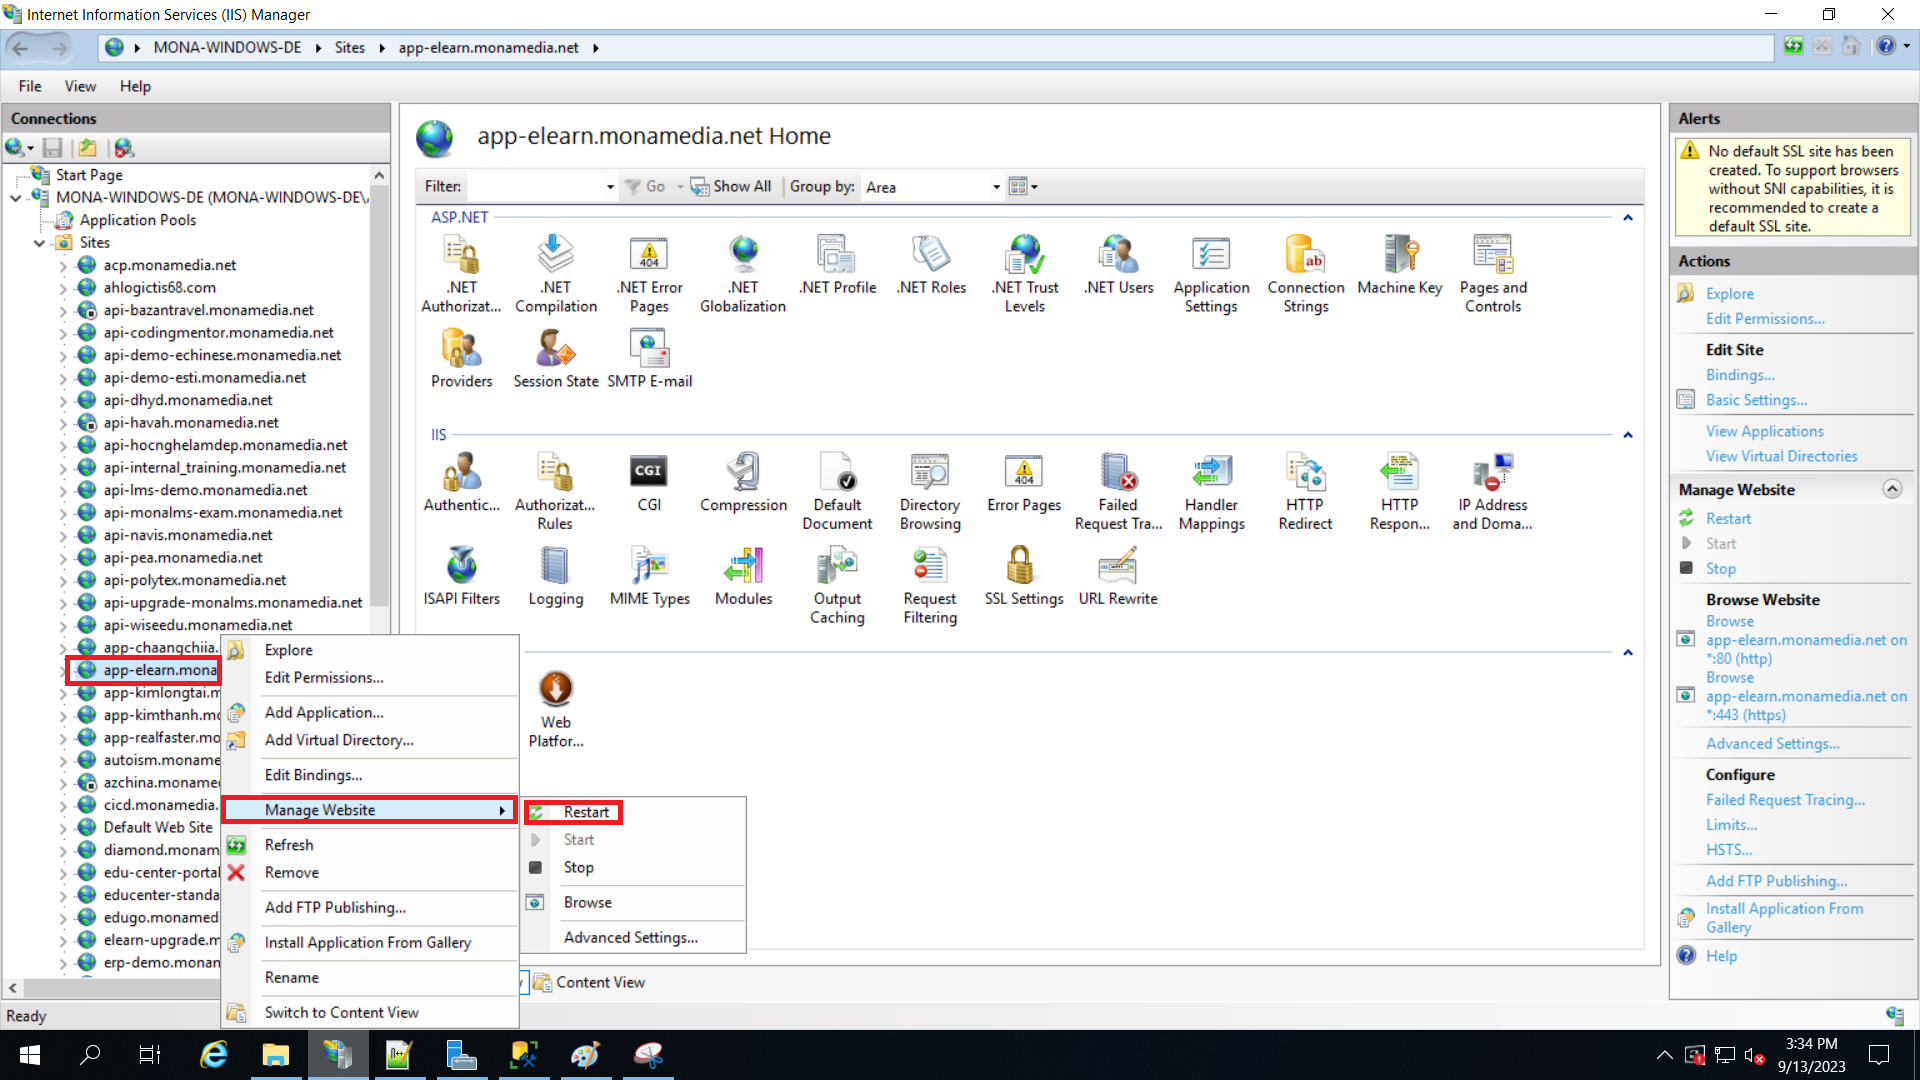Switch to Content View tab
This screenshot has height=1080, width=1920.
point(590,982)
